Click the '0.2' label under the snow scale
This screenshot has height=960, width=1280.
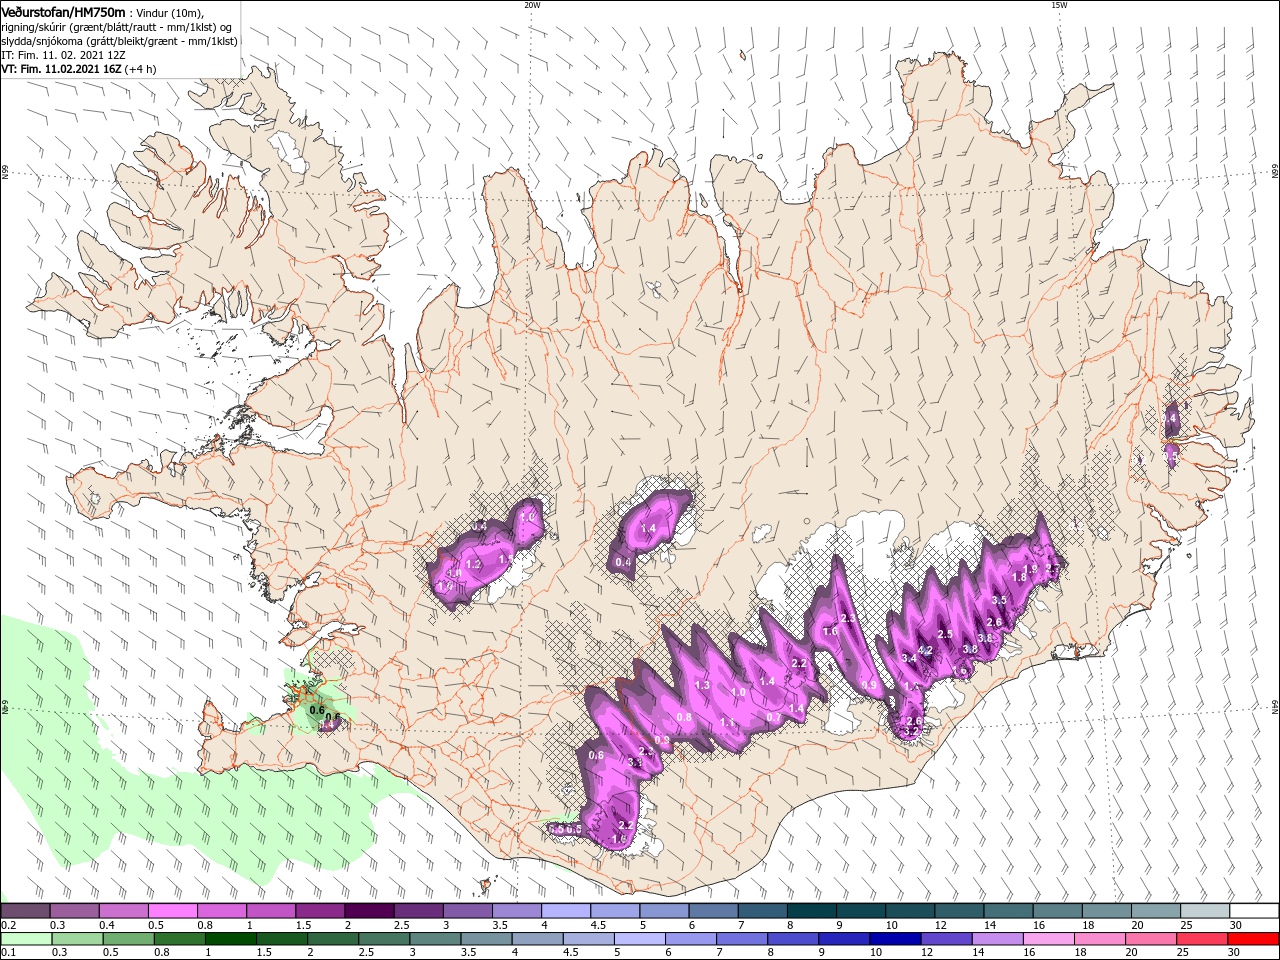point(8,926)
